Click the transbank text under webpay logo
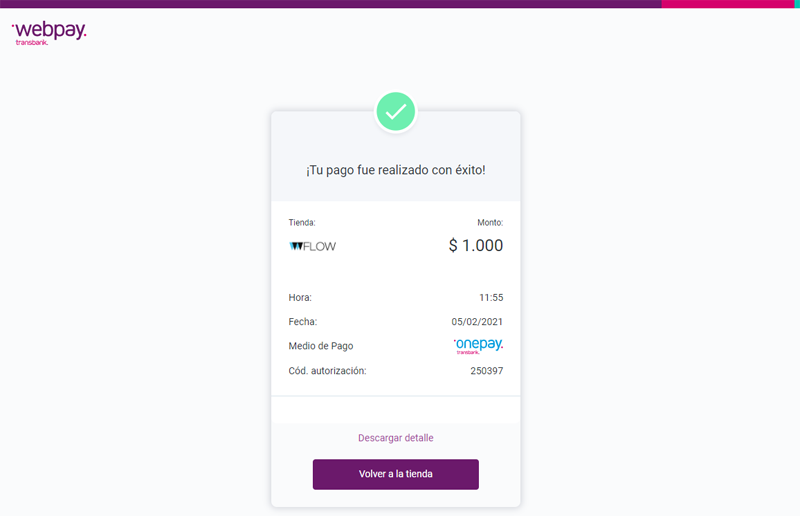800x516 pixels. click(32, 42)
